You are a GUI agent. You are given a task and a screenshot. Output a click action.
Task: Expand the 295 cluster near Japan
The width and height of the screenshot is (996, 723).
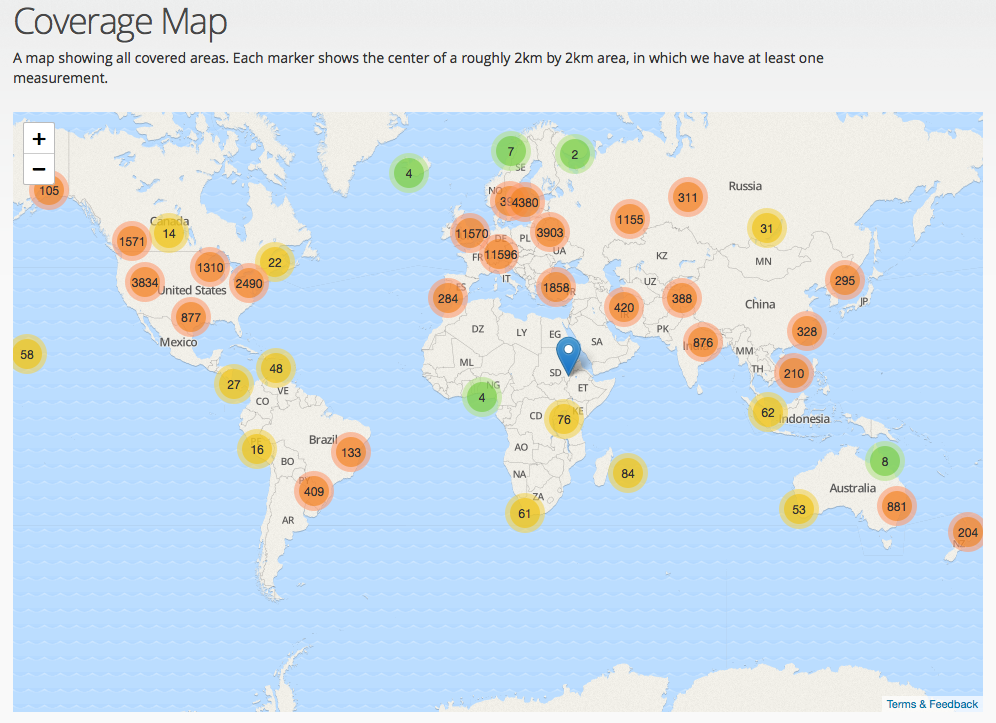coord(845,280)
